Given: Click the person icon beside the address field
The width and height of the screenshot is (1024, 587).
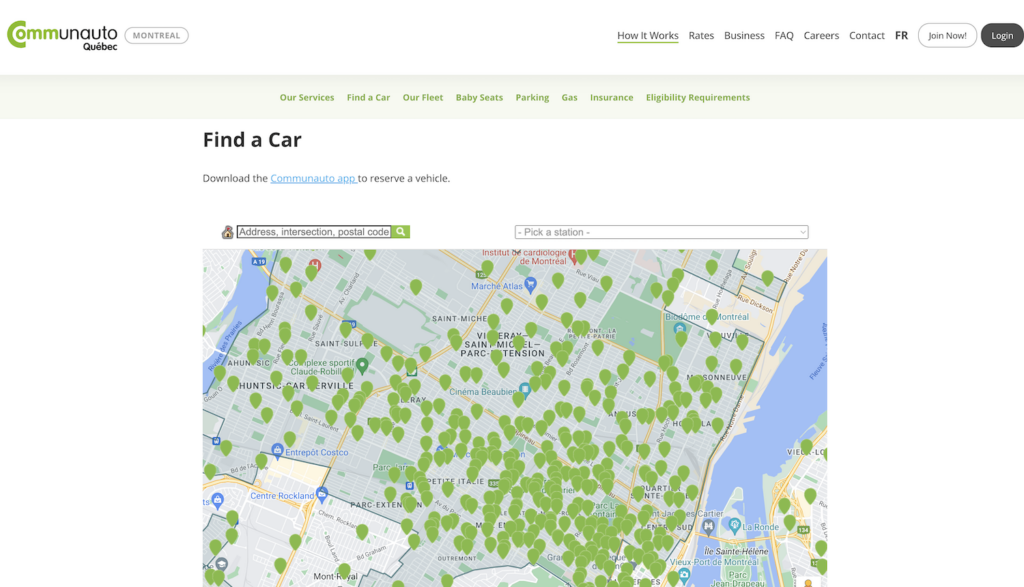Looking at the screenshot, I should (x=227, y=230).
